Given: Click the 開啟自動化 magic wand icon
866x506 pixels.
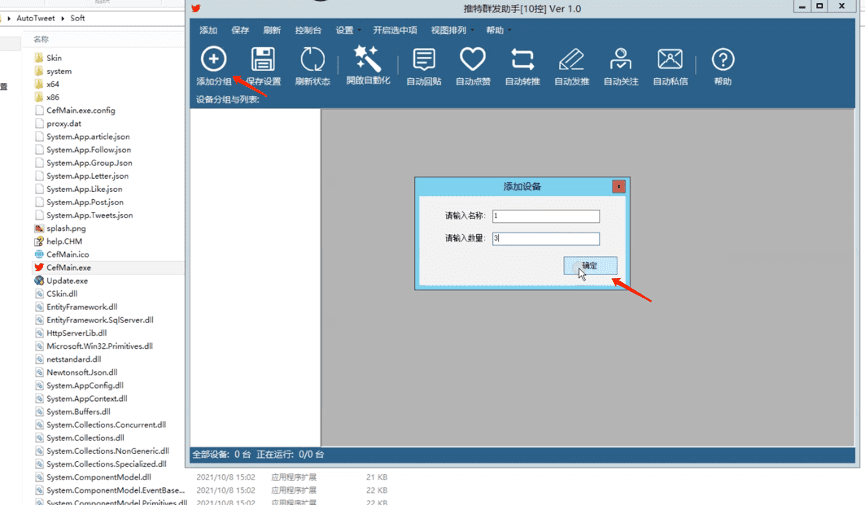Looking at the screenshot, I should tap(368, 59).
